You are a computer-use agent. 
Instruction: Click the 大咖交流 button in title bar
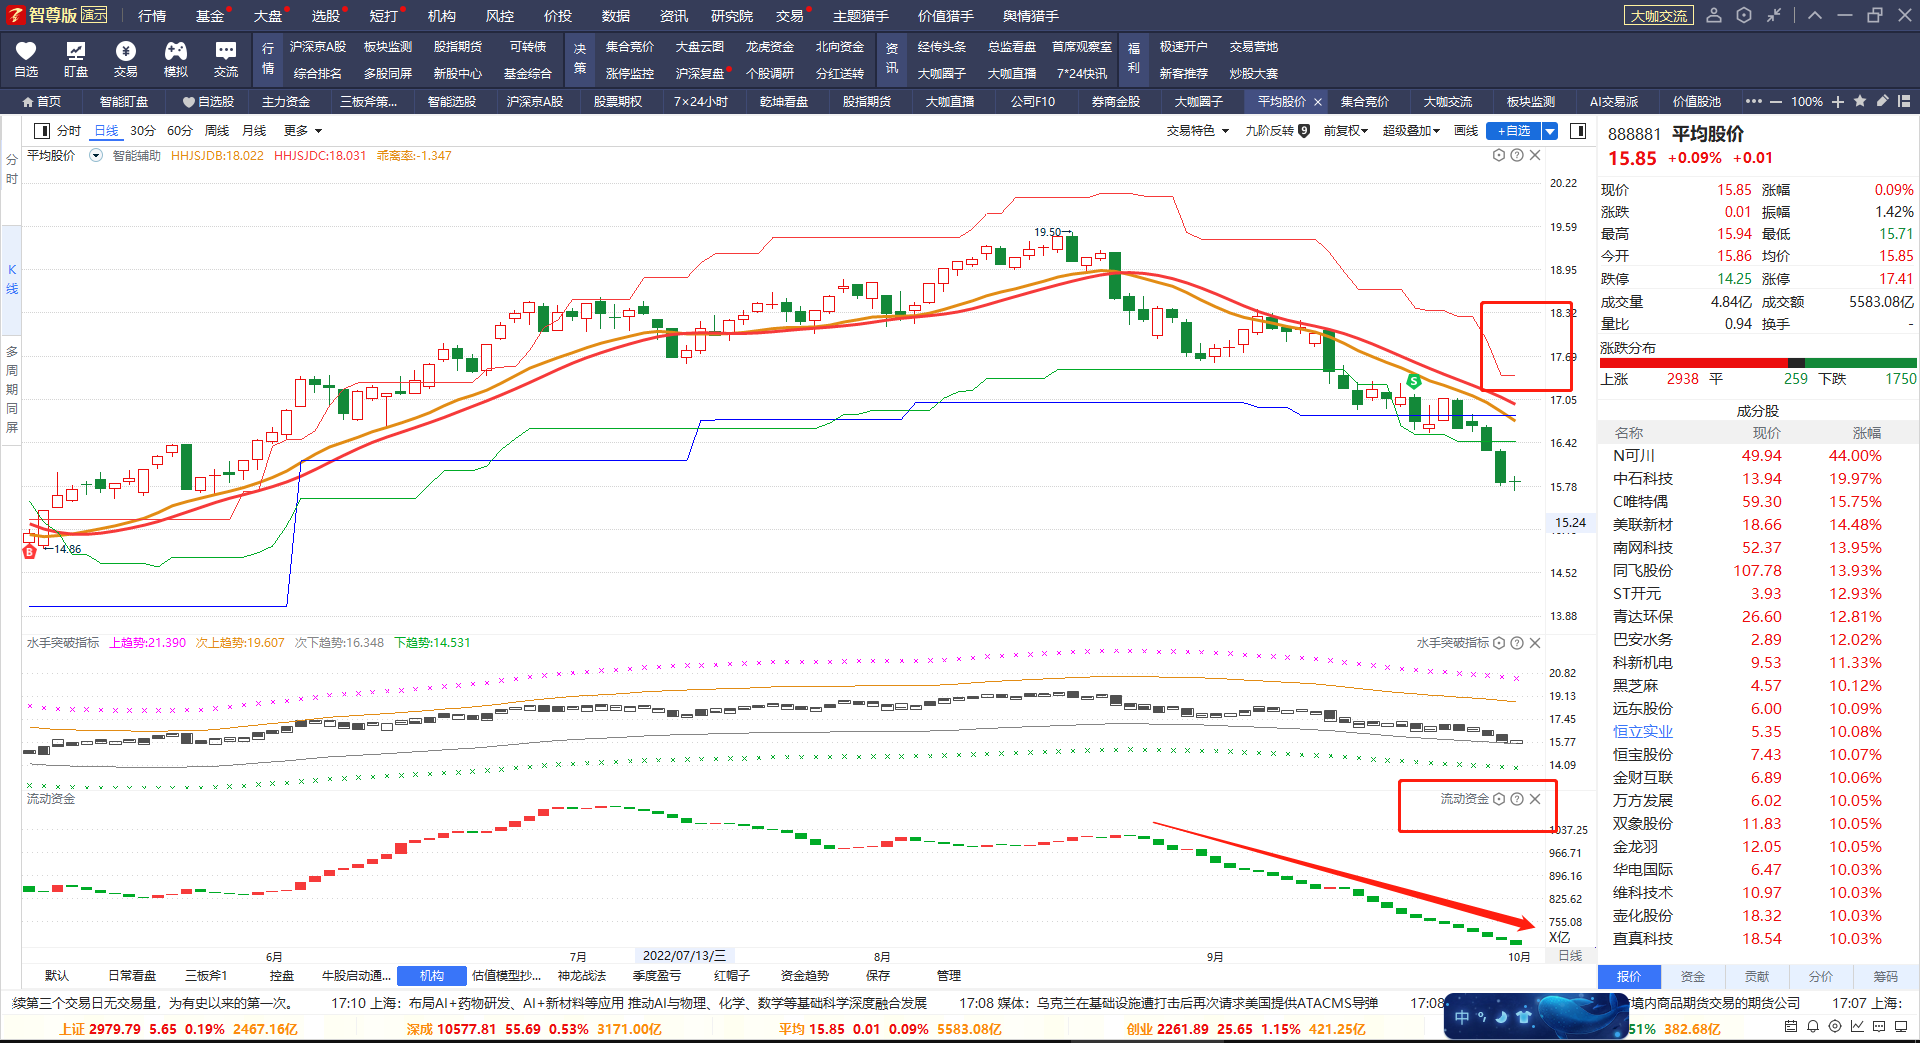coord(1659,16)
